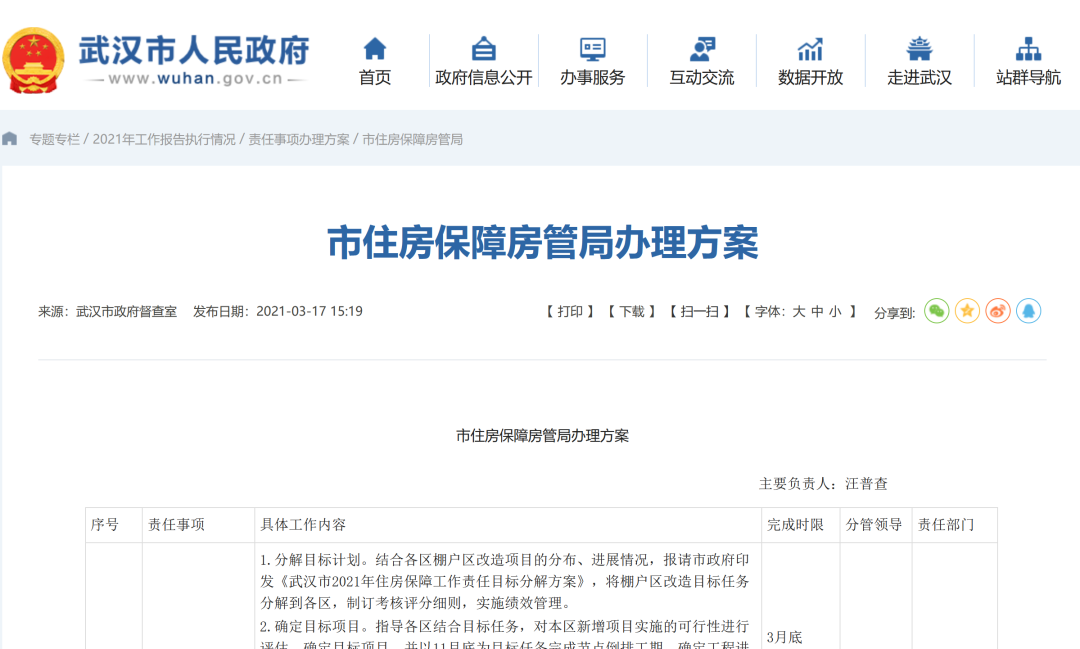Click the 打印 print button
This screenshot has height=649, width=1080.
(x=570, y=312)
